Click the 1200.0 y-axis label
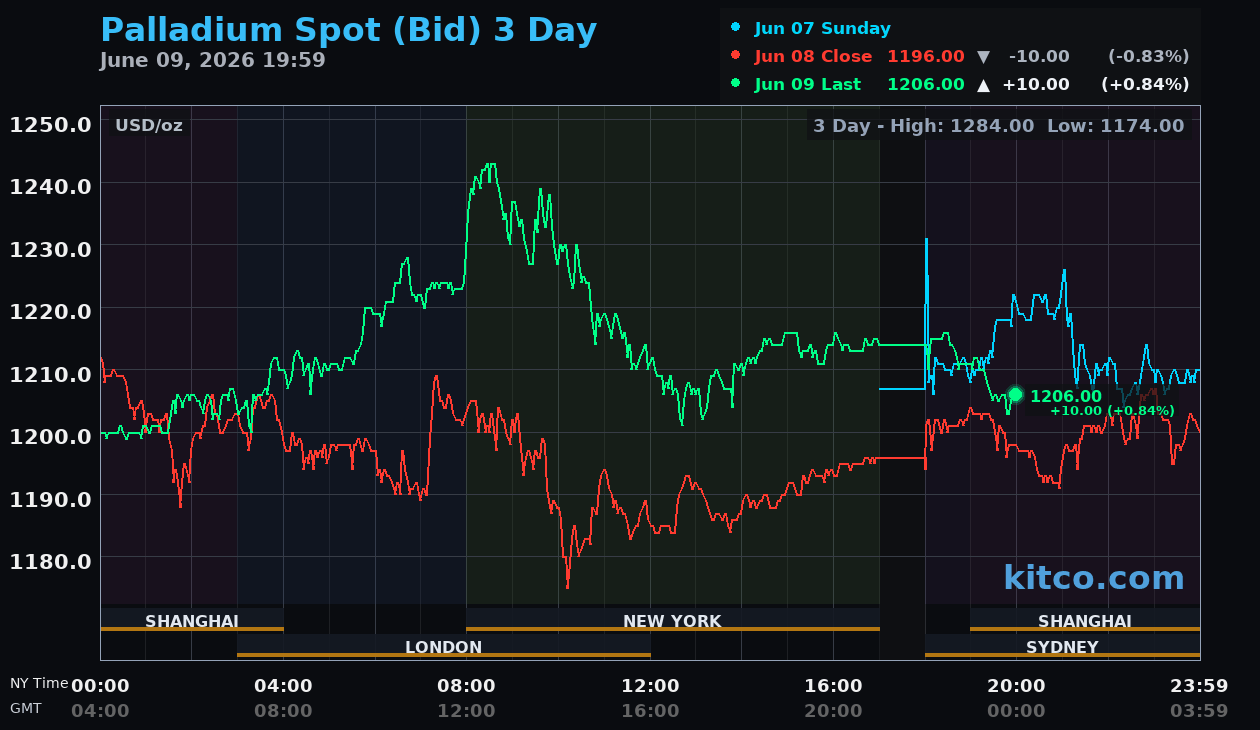Viewport: 1260px width, 730px height. [51, 436]
